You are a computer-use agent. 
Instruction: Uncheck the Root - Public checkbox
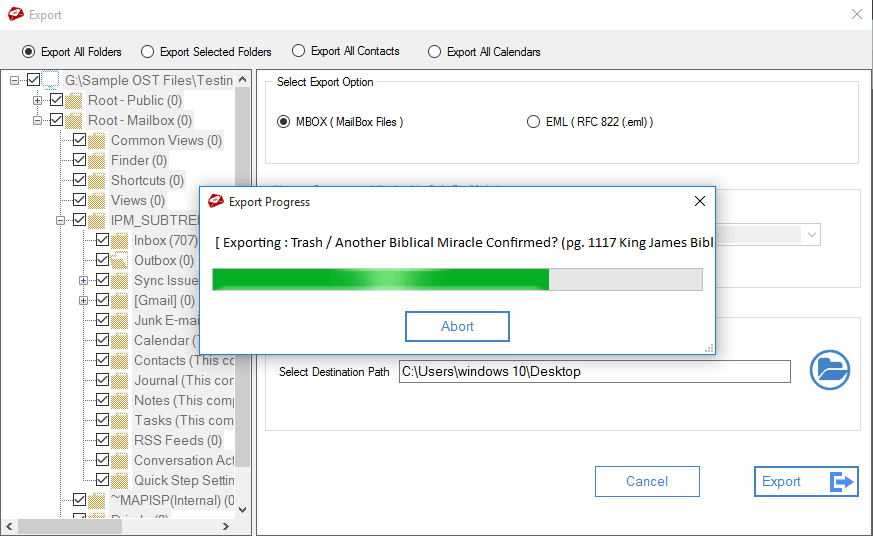click(56, 100)
